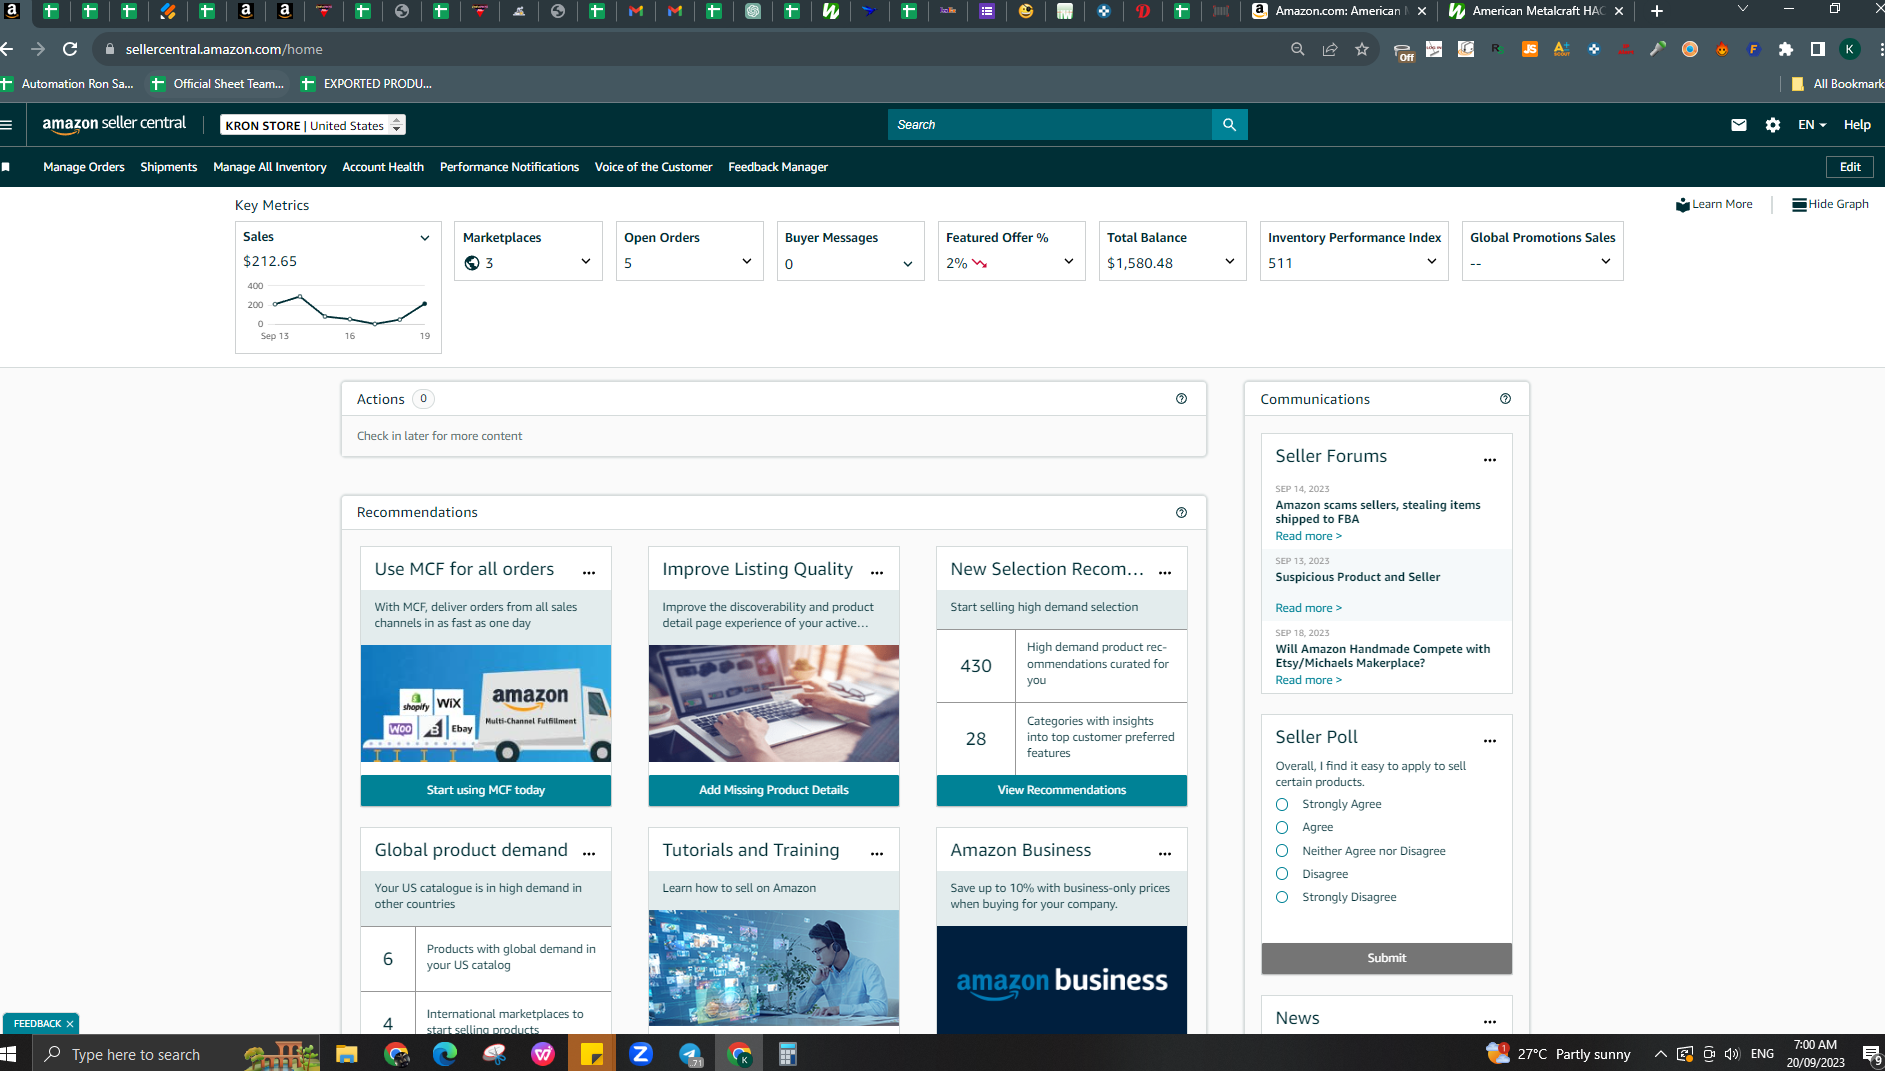The width and height of the screenshot is (1885, 1071).
Task: Open options menu for Seller Poll
Action: [x=1490, y=740]
